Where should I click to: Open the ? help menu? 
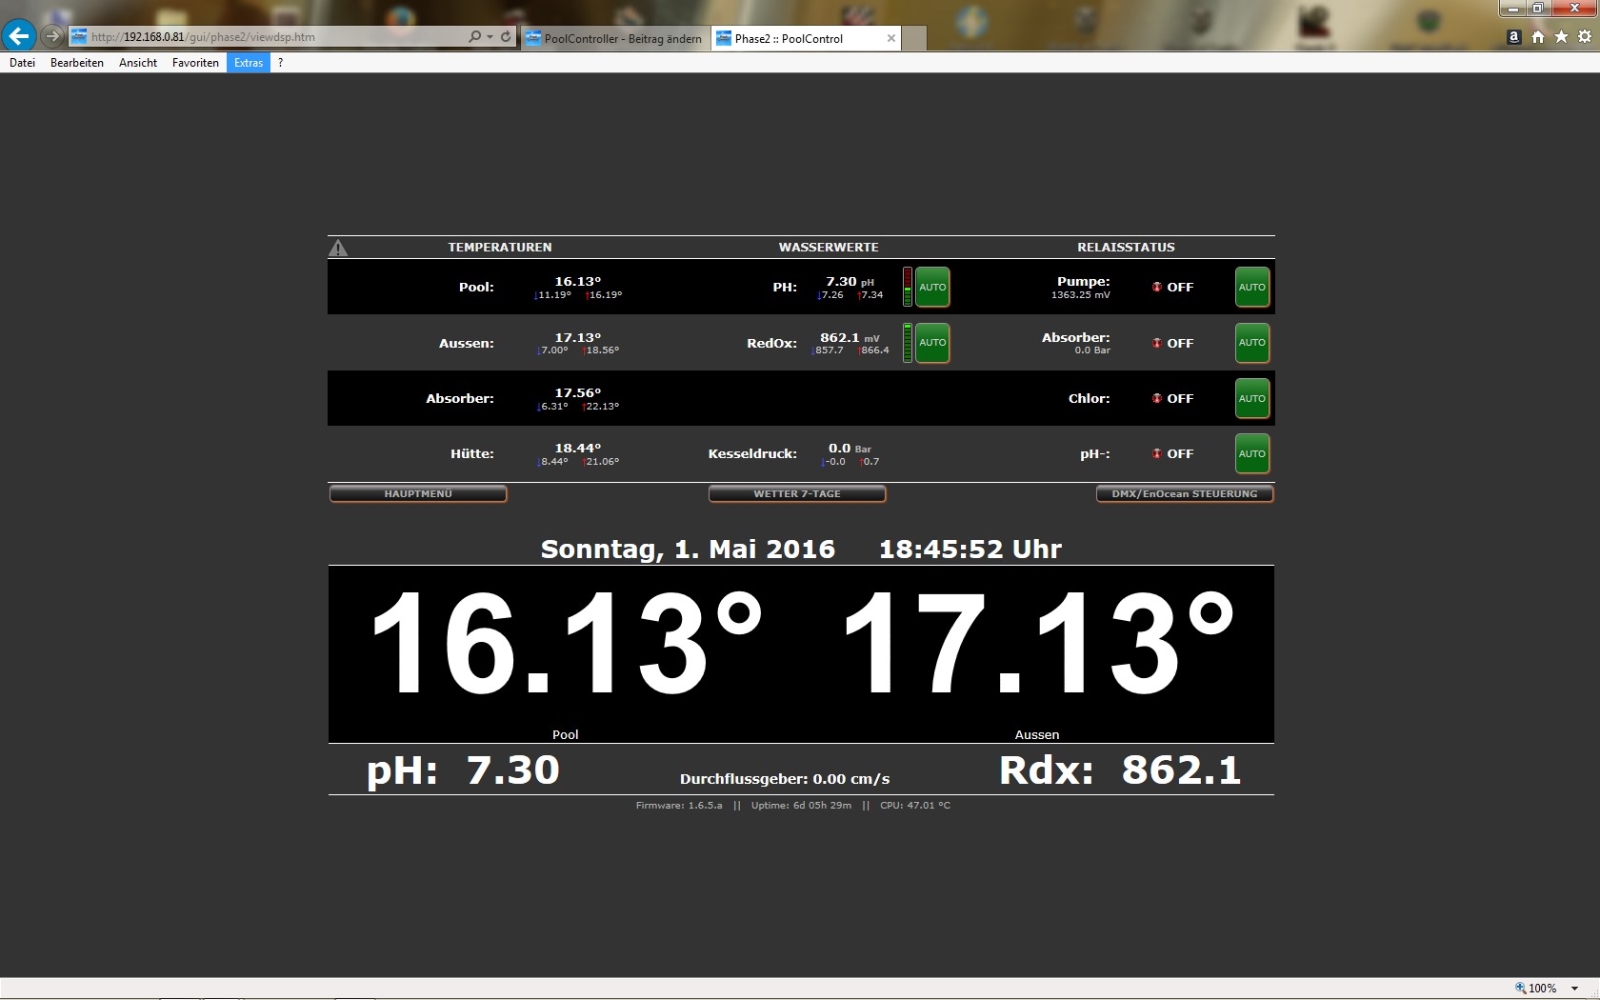pos(280,63)
